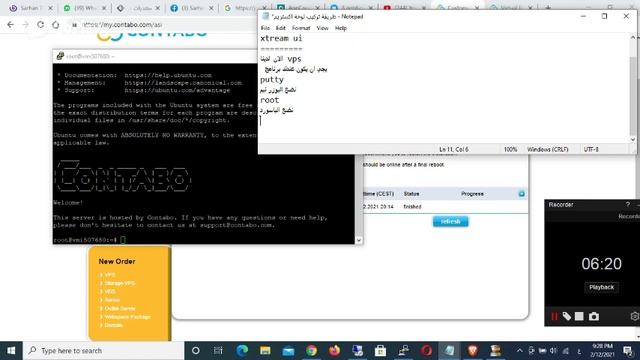The image size is (640, 360).
Task: Open Google Chrome from taskbar
Action: coord(311,351)
